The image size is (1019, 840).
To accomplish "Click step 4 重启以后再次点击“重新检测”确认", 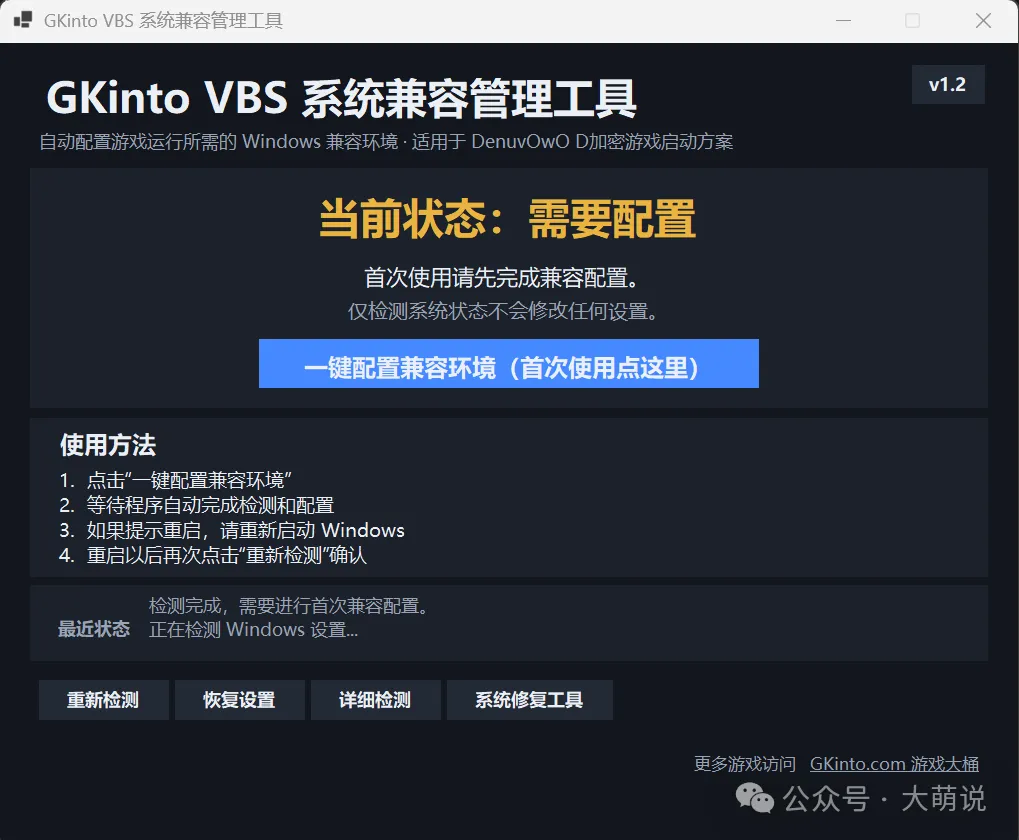I will point(213,555).
